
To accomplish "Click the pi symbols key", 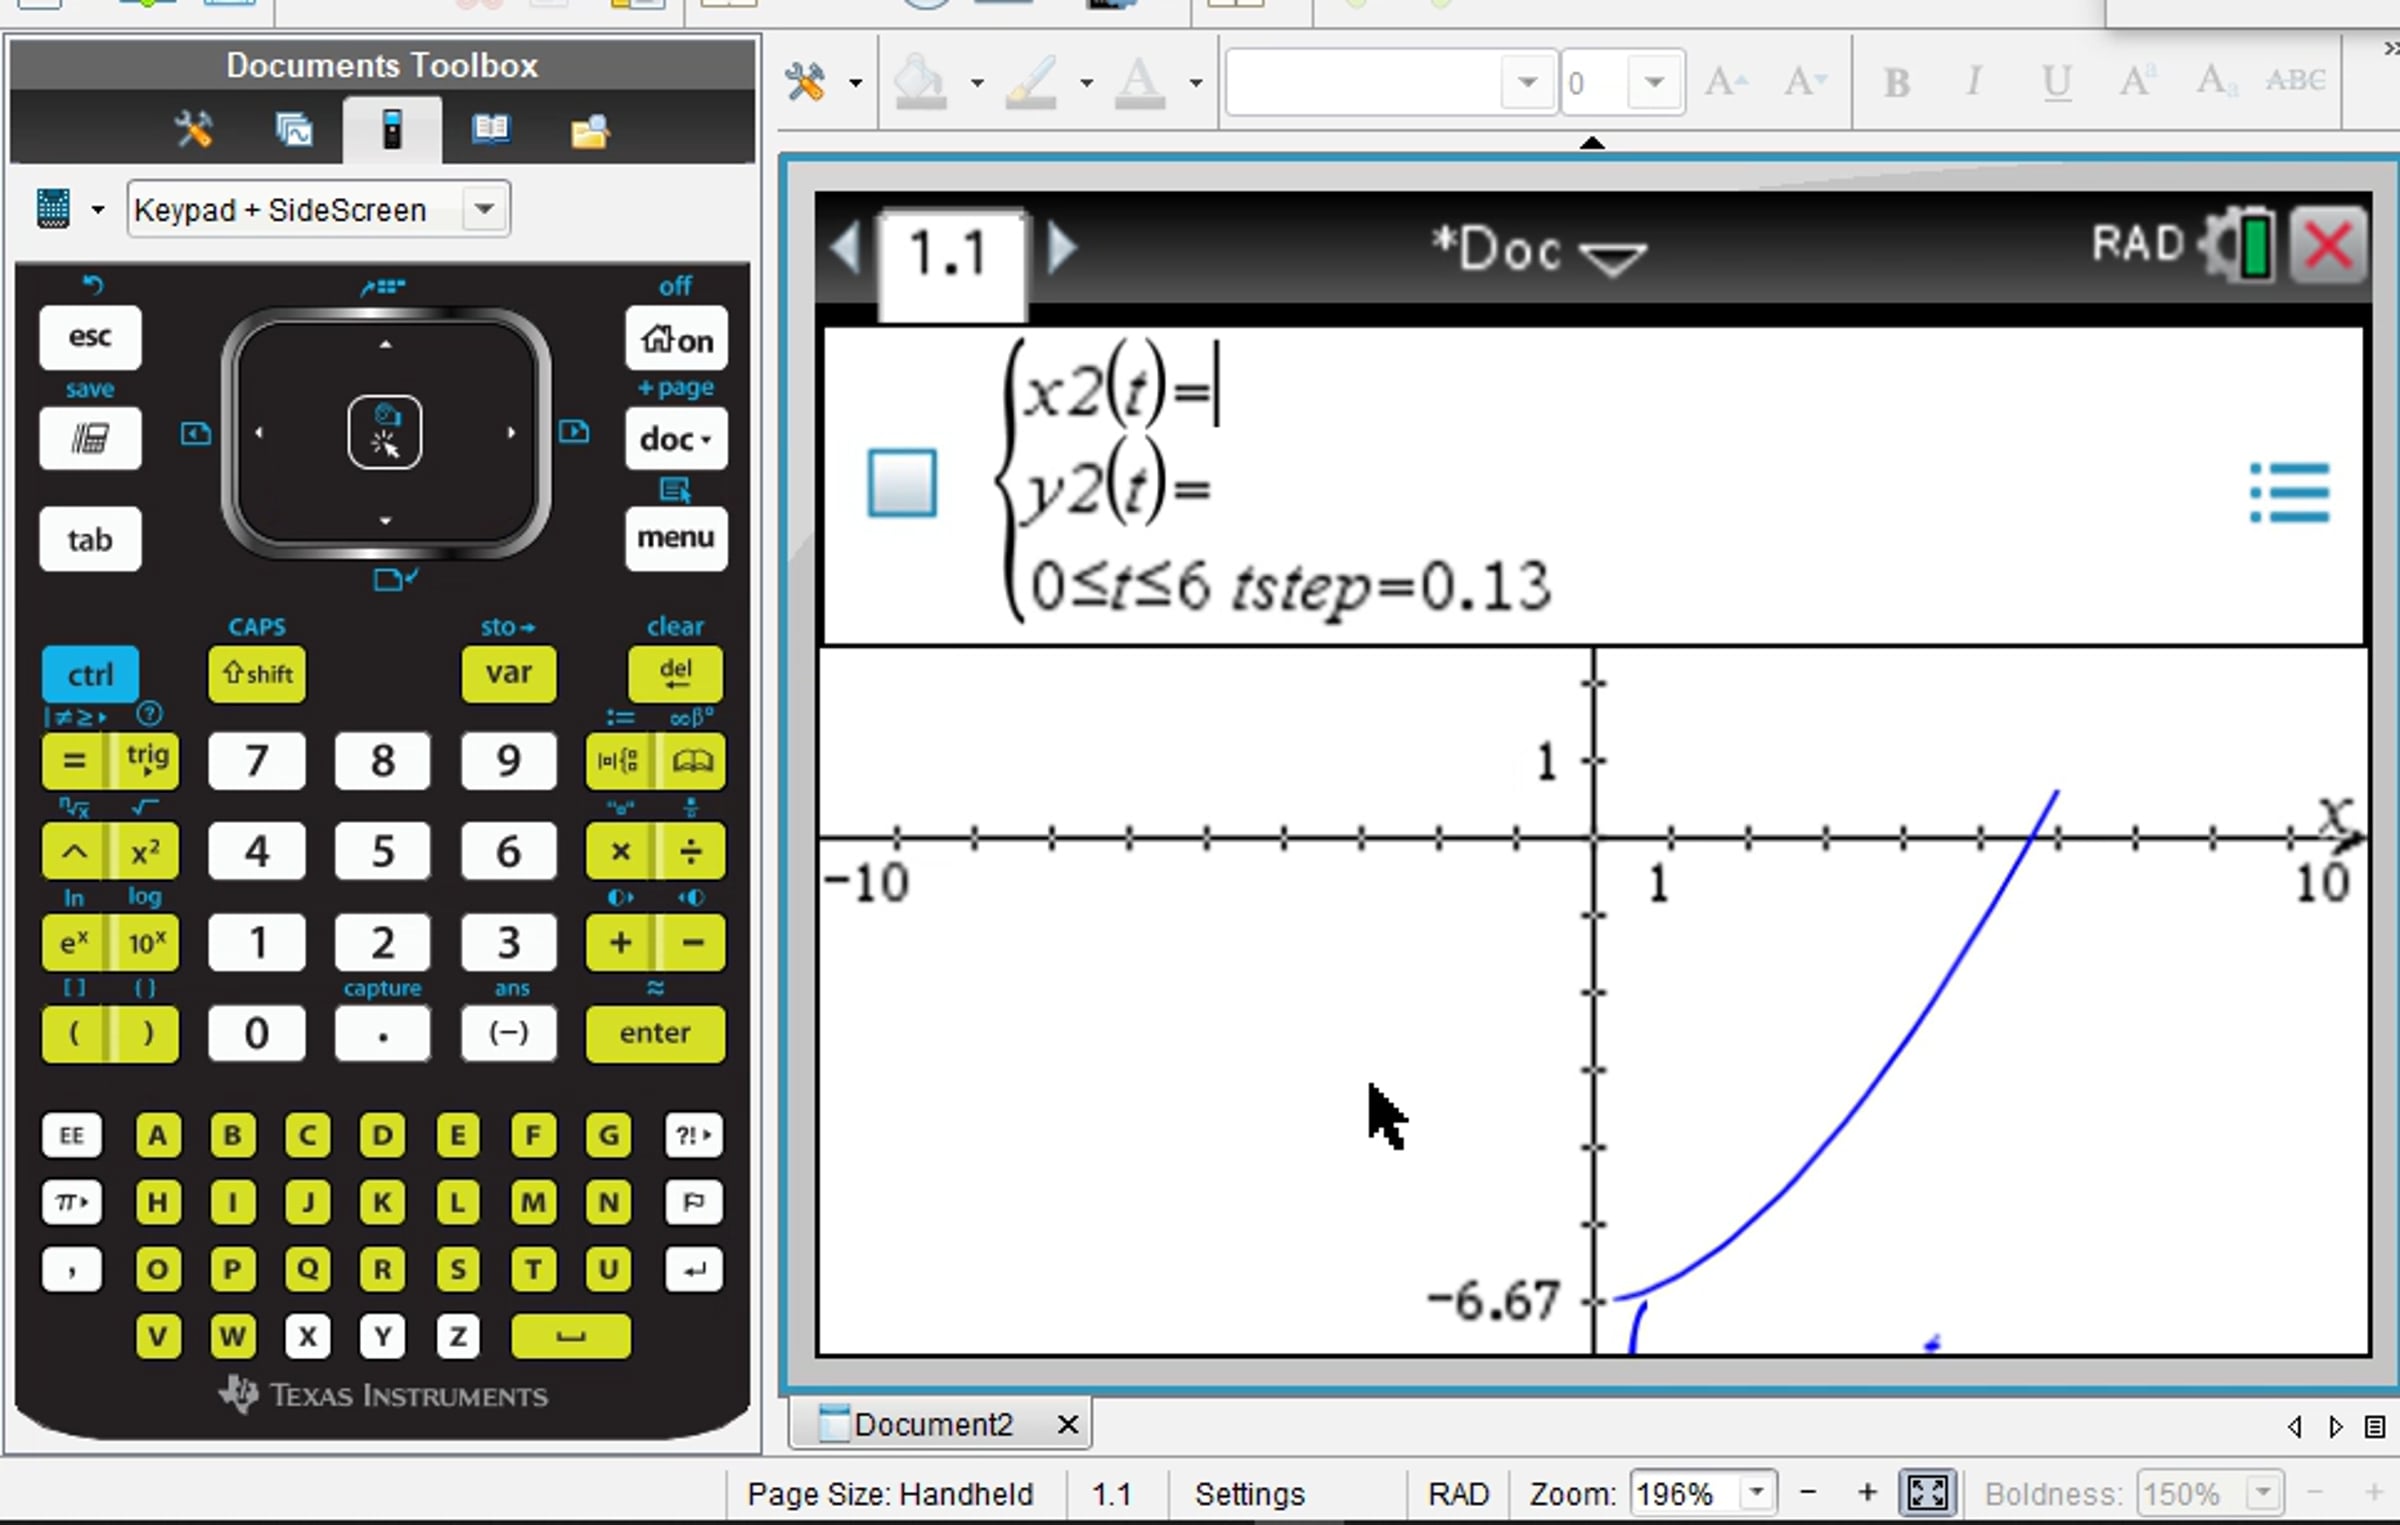I will click(x=72, y=1202).
